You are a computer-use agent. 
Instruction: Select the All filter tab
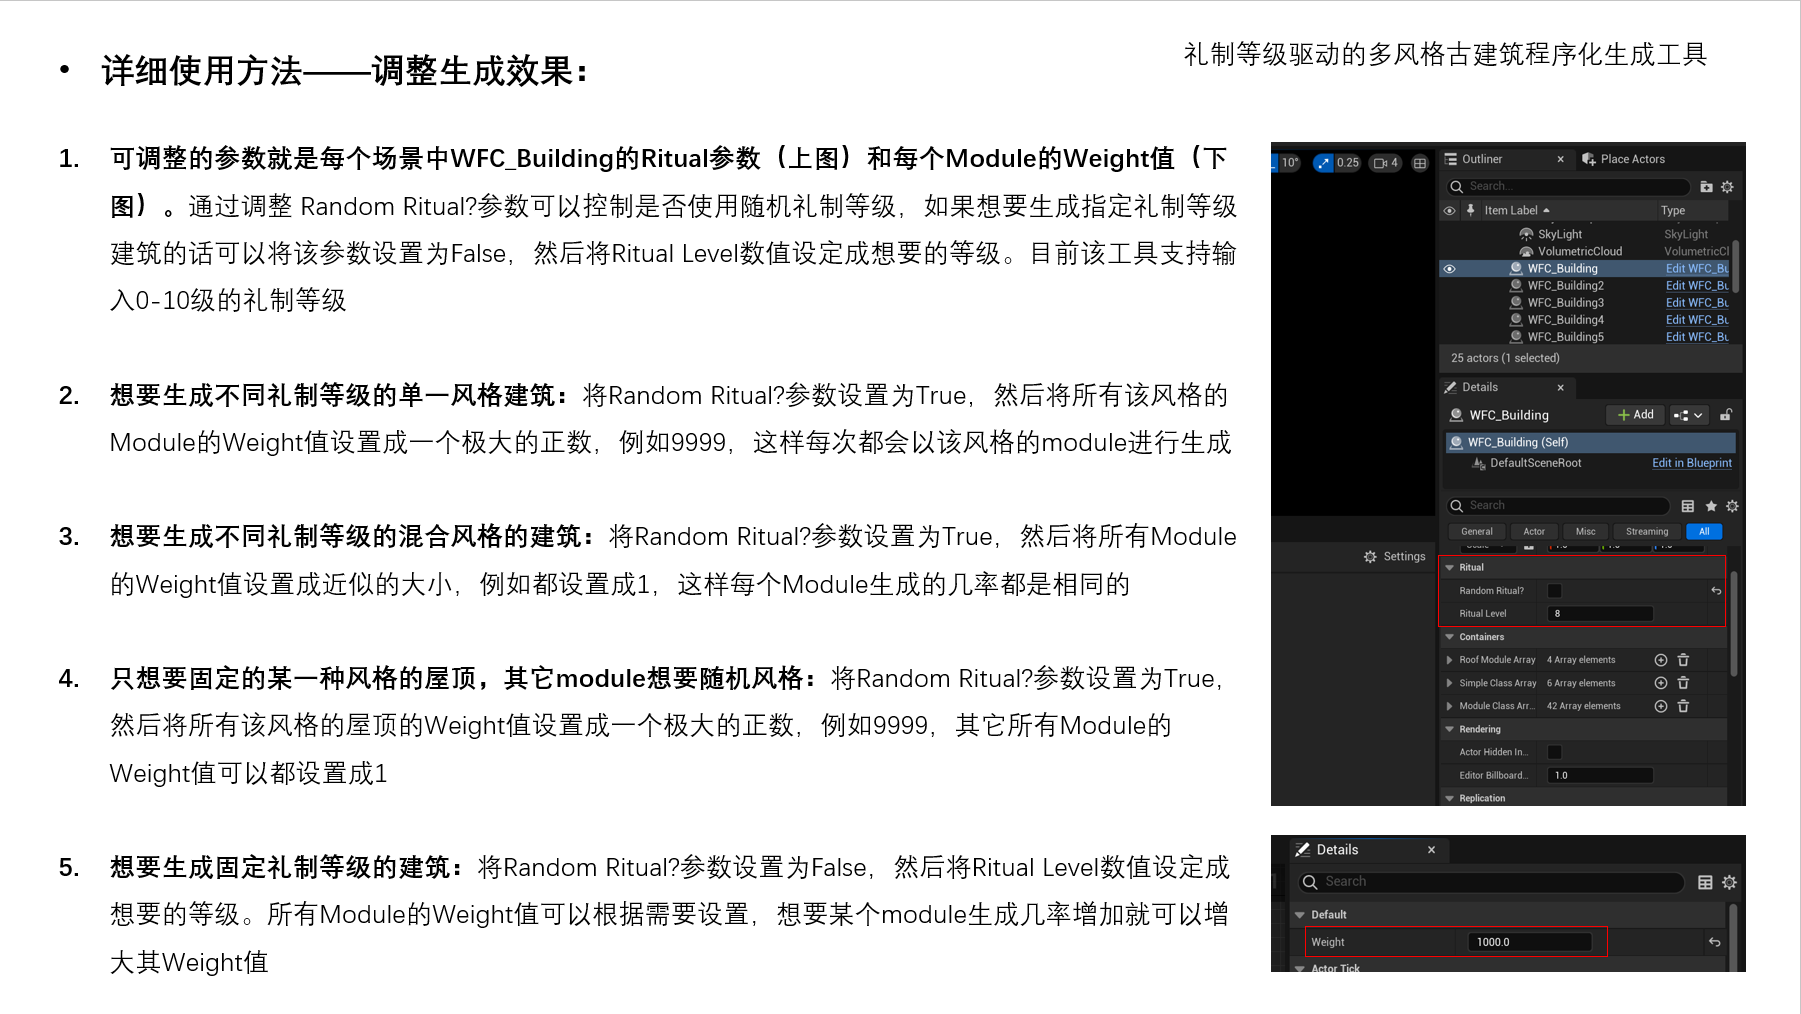(x=1704, y=532)
